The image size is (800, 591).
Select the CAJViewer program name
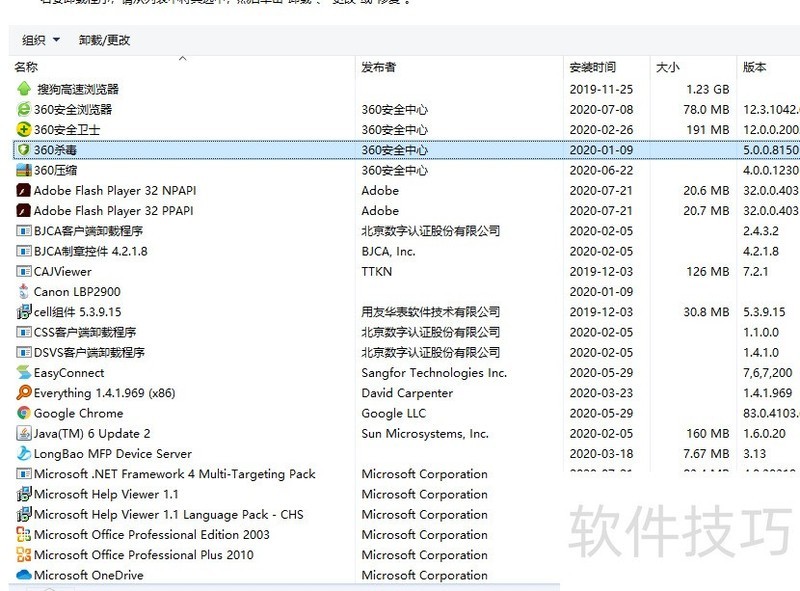pos(63,271)
